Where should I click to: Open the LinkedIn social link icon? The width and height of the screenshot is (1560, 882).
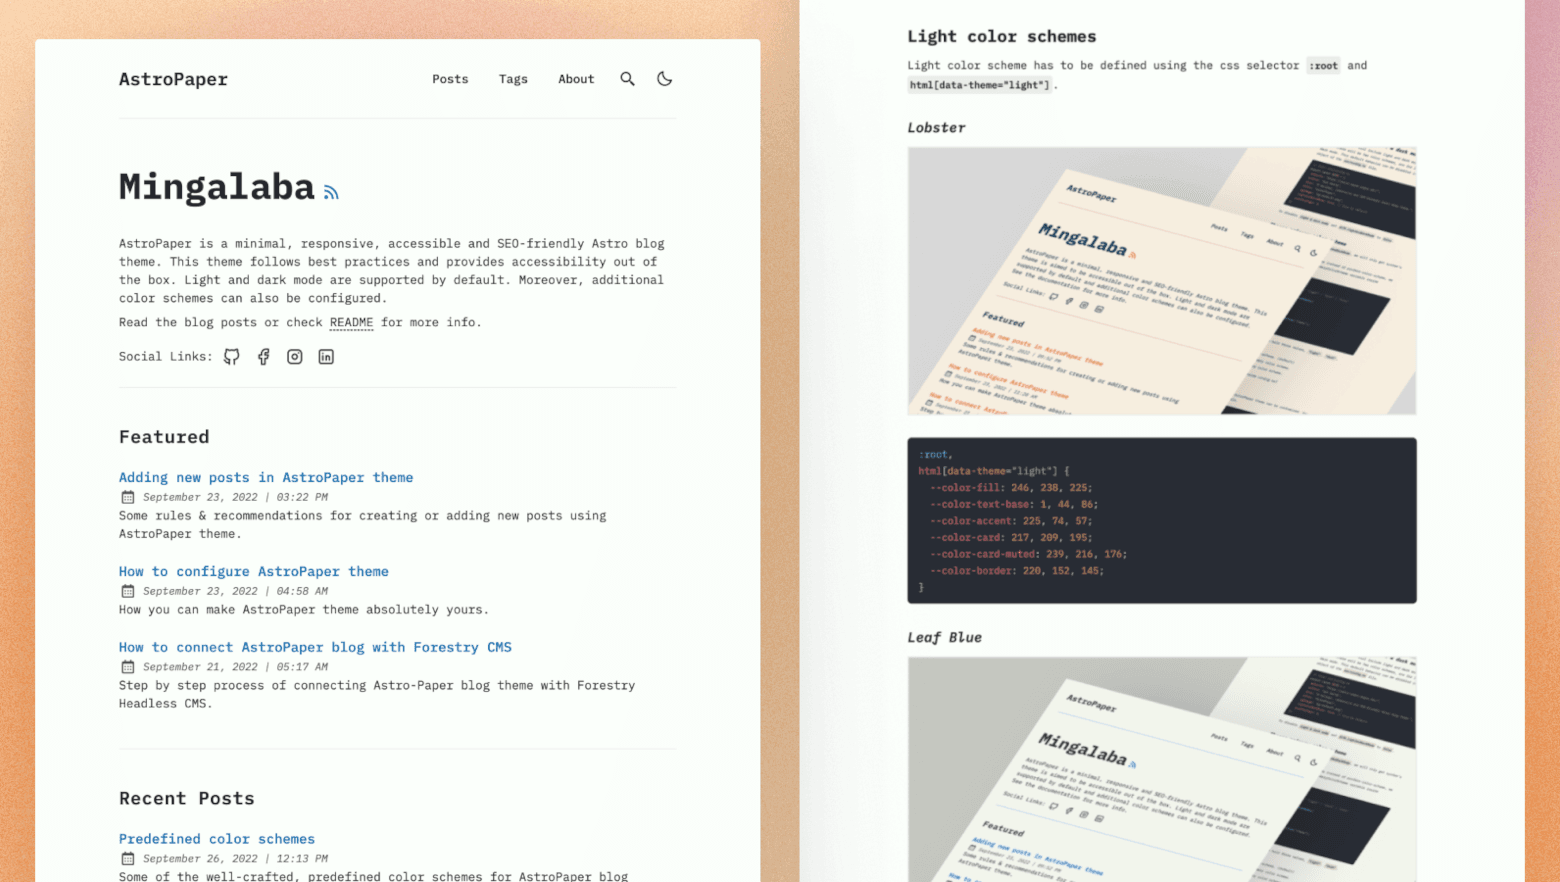click(x=326, y=357)
